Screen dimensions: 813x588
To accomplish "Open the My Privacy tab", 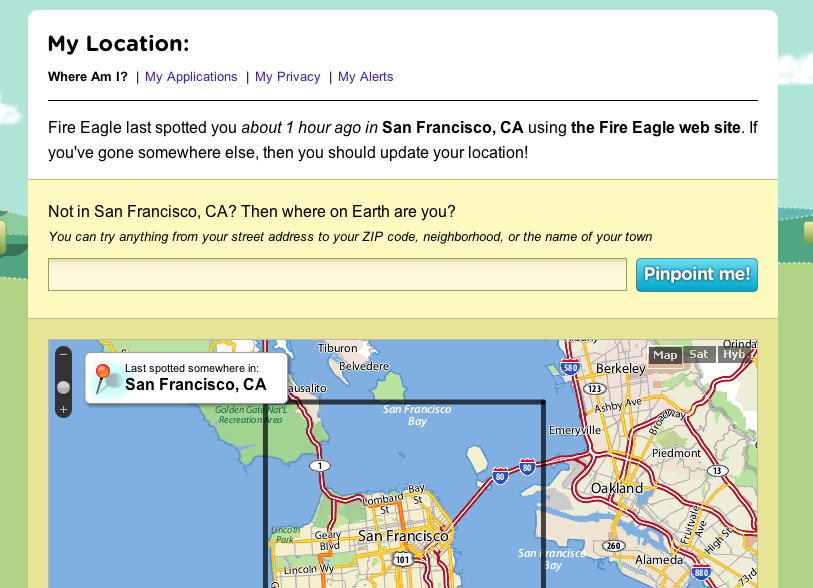I will 288,77.
